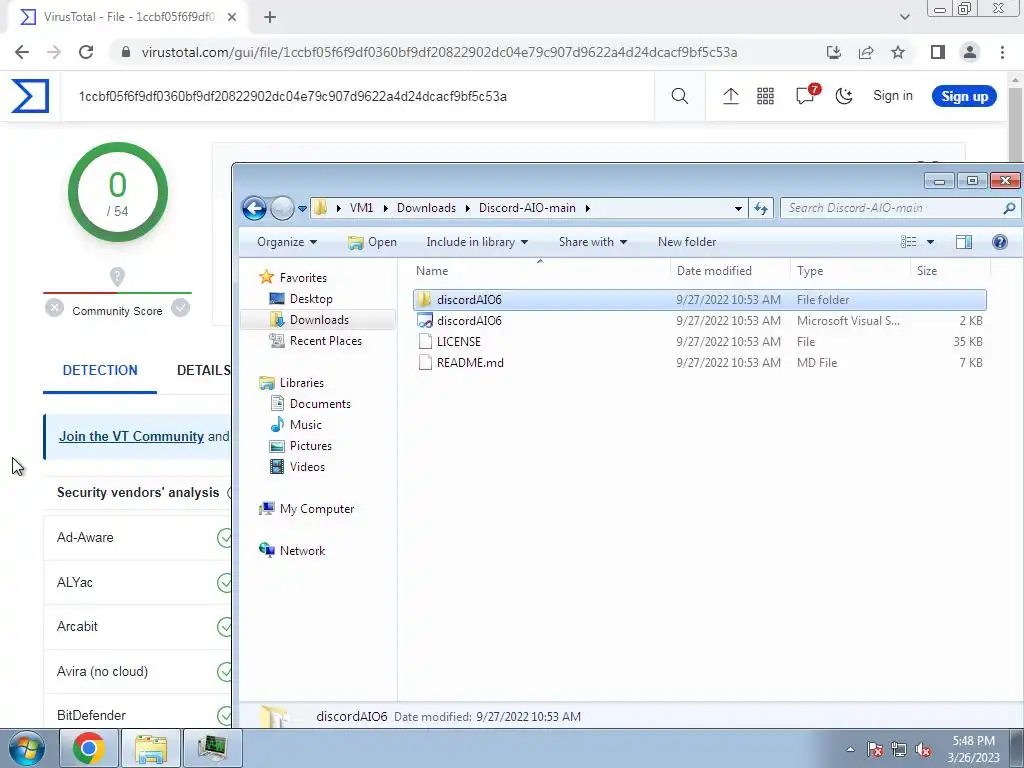Click VirusTotal Sign in link
Screen dimensions: 1024x768
(893, 96)
